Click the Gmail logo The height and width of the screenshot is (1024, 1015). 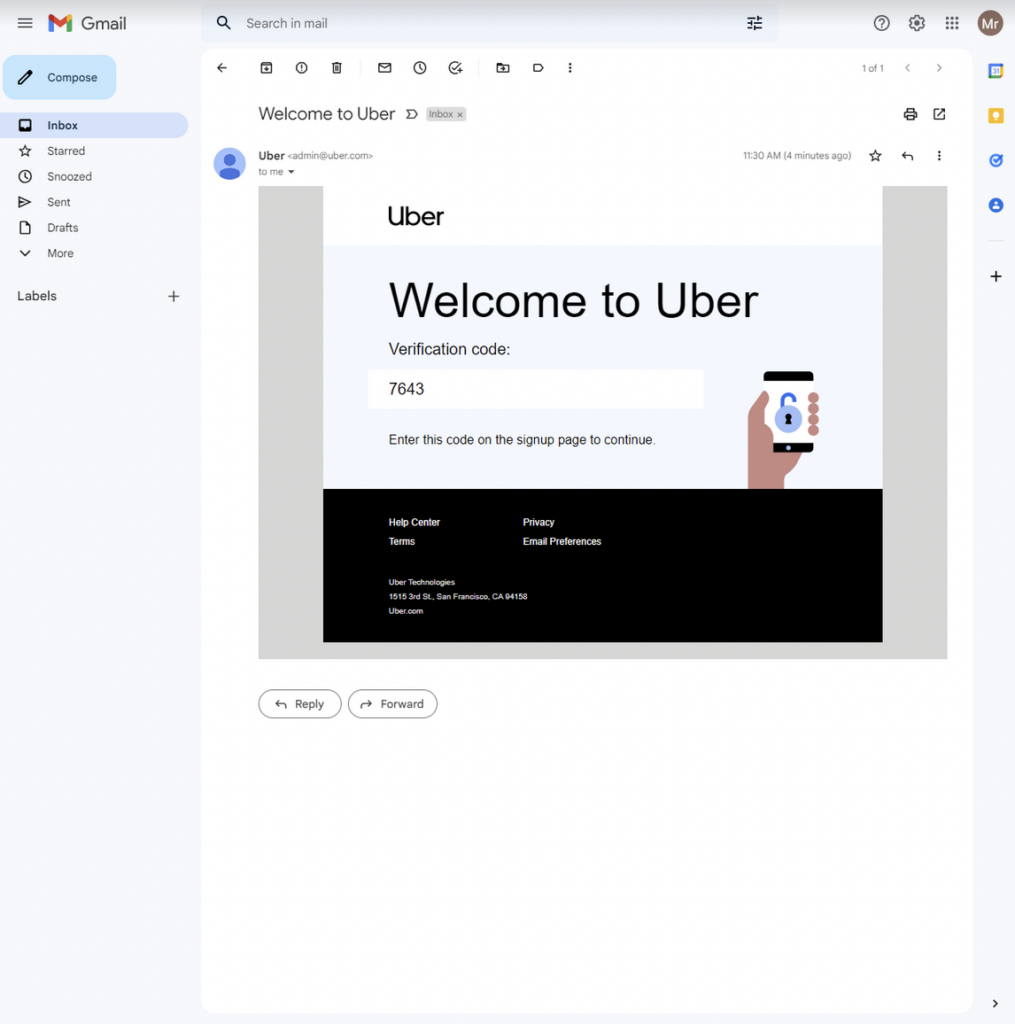point(87,24)
